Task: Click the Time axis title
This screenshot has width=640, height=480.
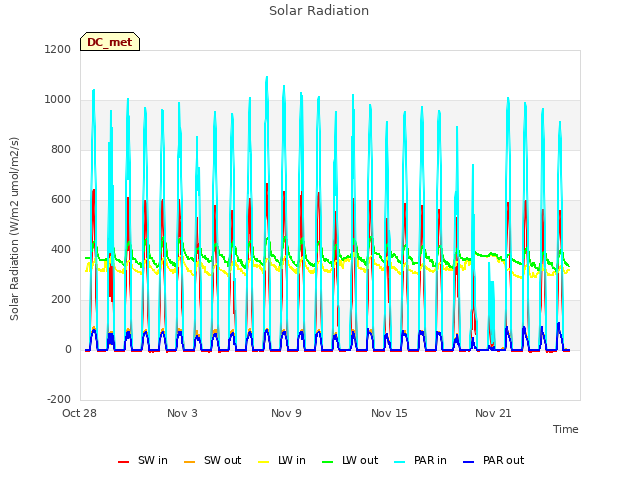Action: point(566,429)
